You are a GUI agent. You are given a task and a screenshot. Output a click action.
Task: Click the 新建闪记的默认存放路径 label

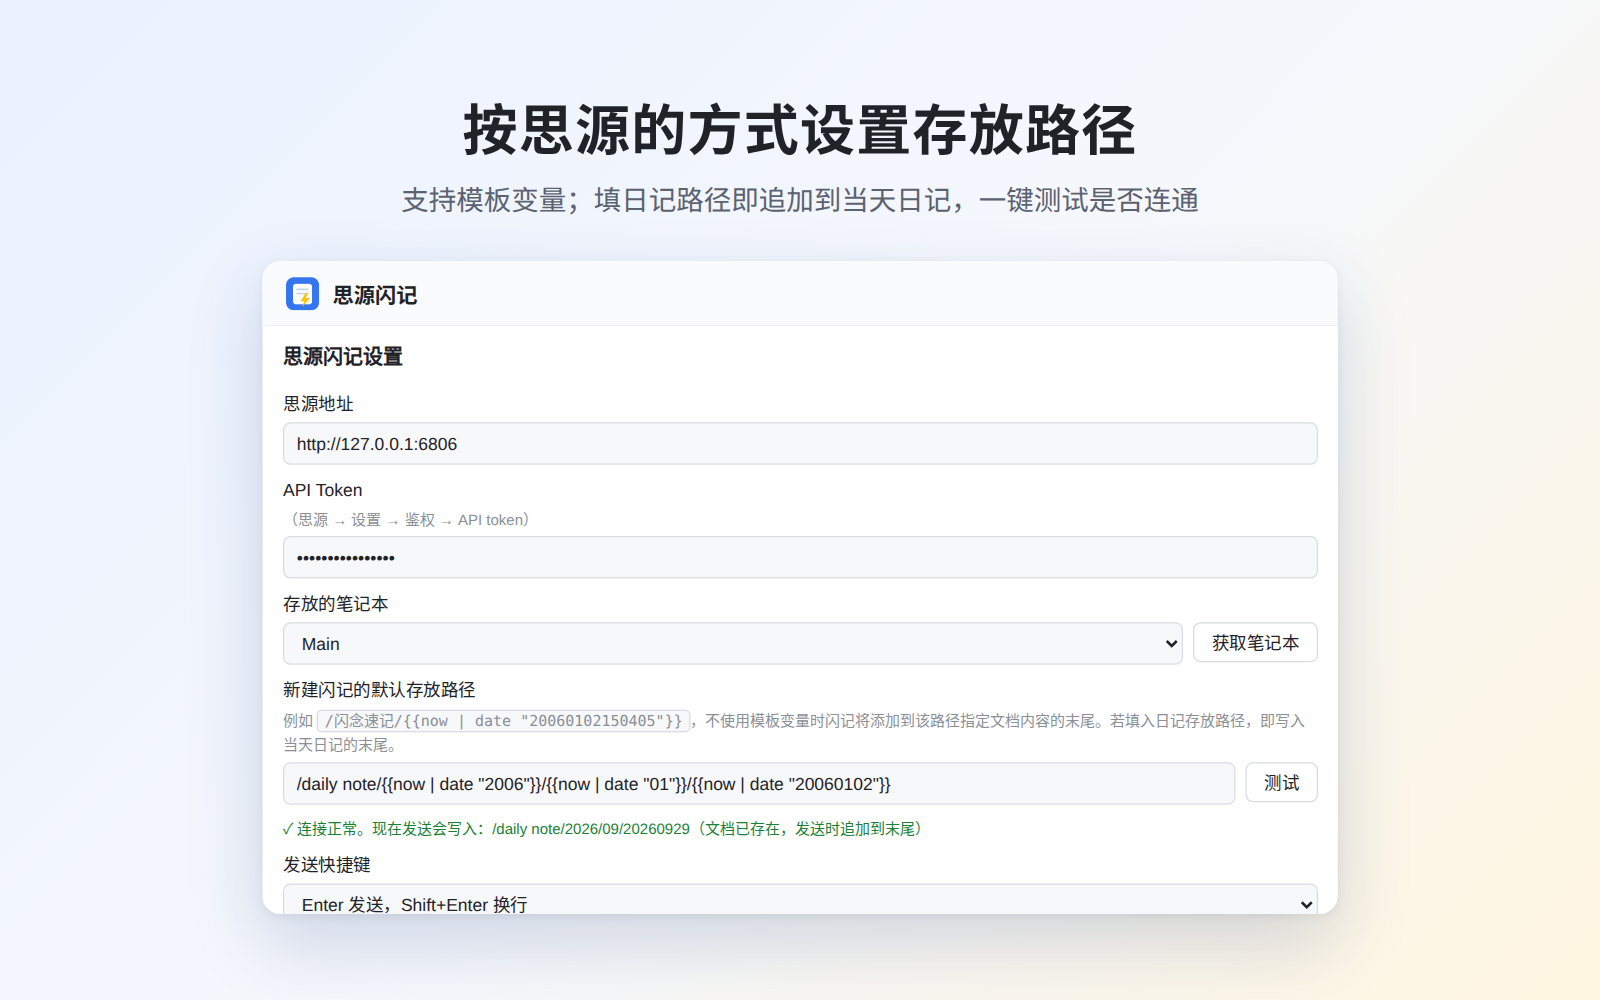tap(379, 690)
